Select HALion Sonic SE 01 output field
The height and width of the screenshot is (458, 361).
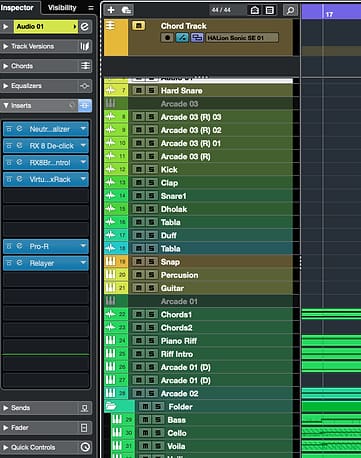(x=242, y=38)
